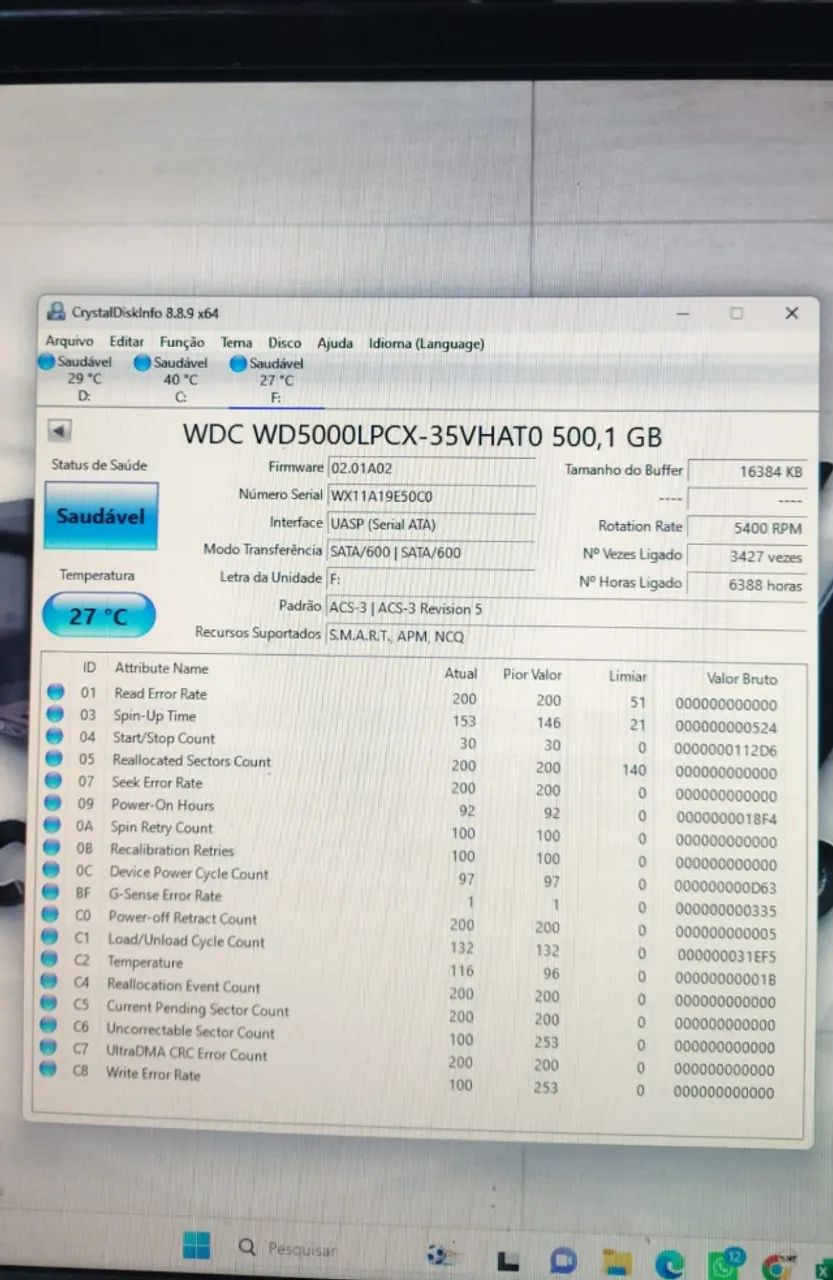Click status circle for Read Error Rate

click(55, 691)
